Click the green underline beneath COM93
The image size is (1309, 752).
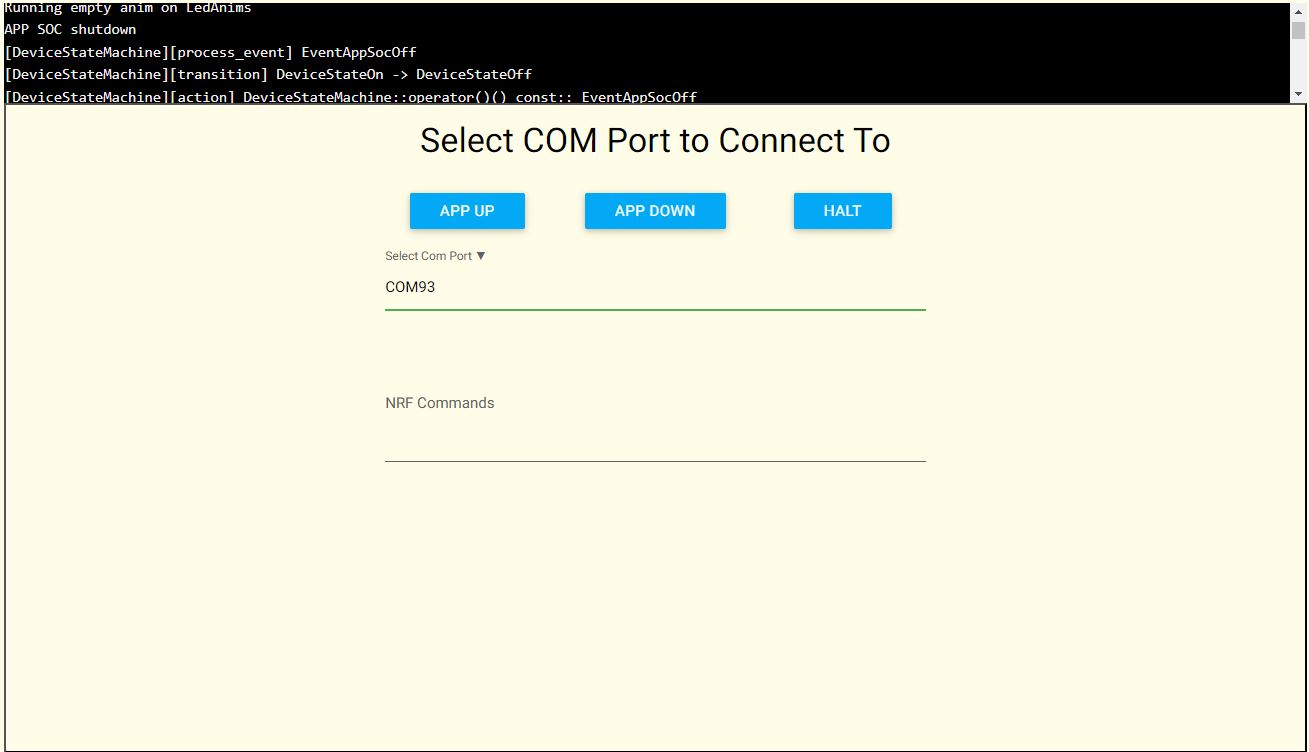tap(655, 310)
